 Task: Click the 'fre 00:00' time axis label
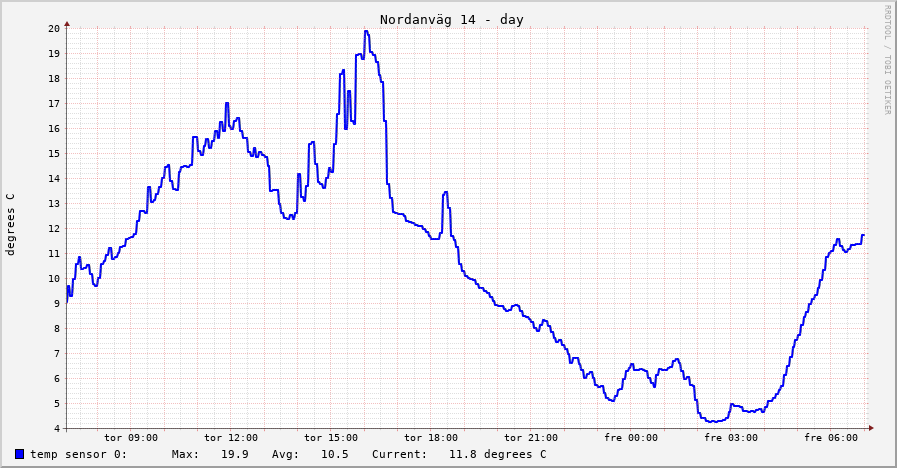pos(631,438)
